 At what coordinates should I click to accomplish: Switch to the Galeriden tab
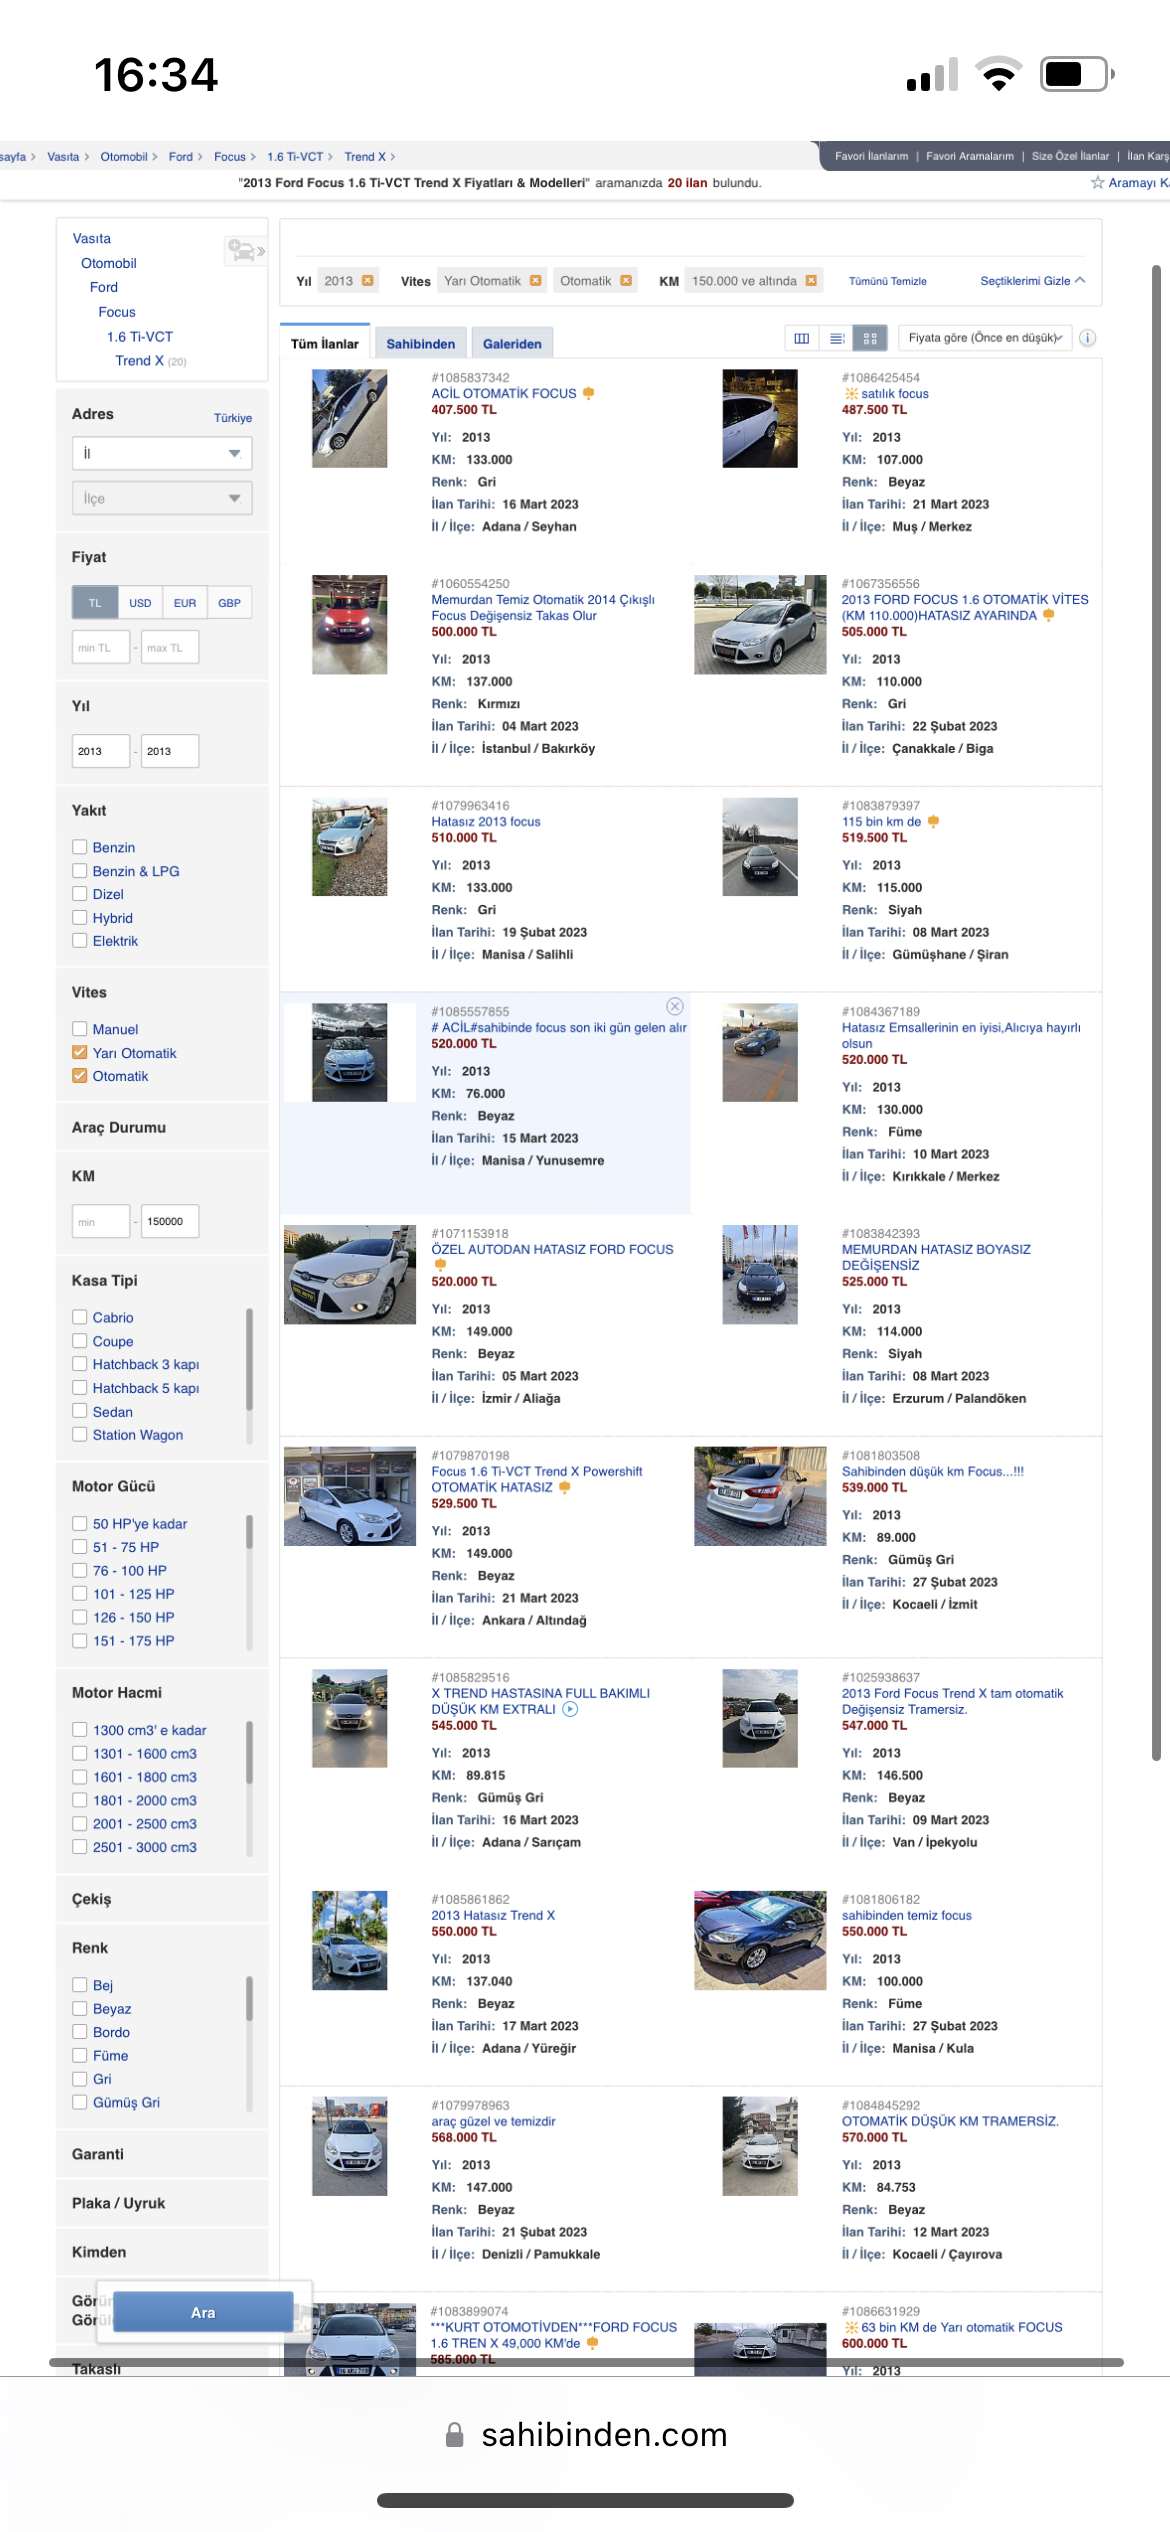(x=512, y=343)
